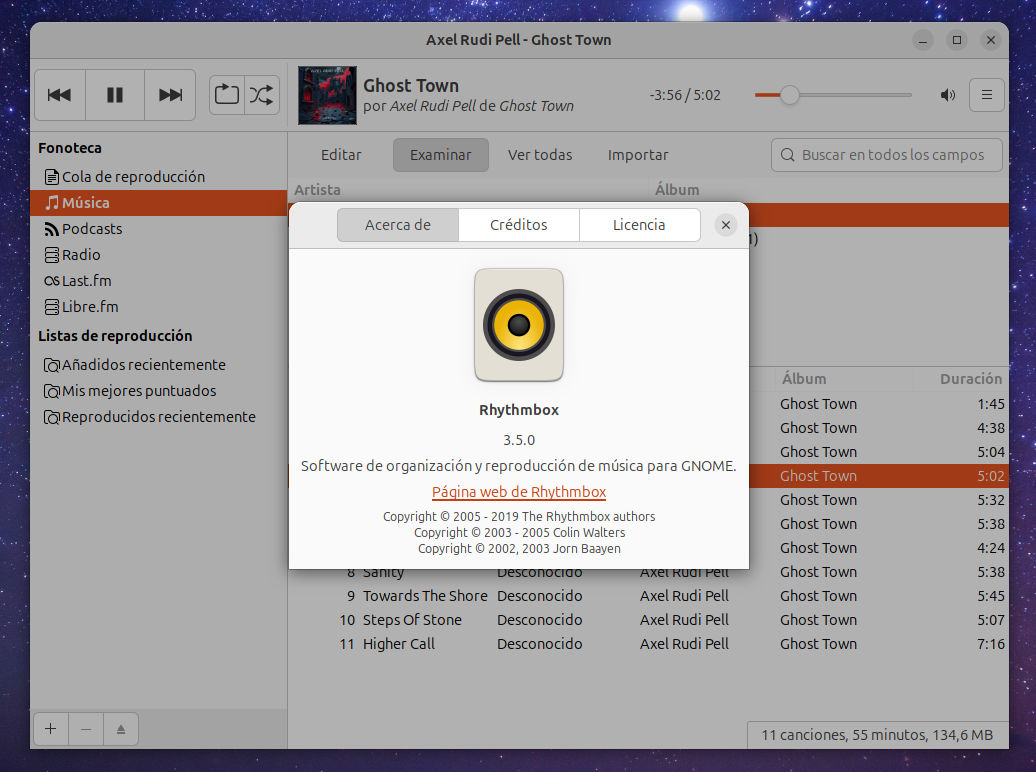The image size is (1036, 772).
Task: Select Música in the Fonoteca sidebar
Action: point(159,203)
